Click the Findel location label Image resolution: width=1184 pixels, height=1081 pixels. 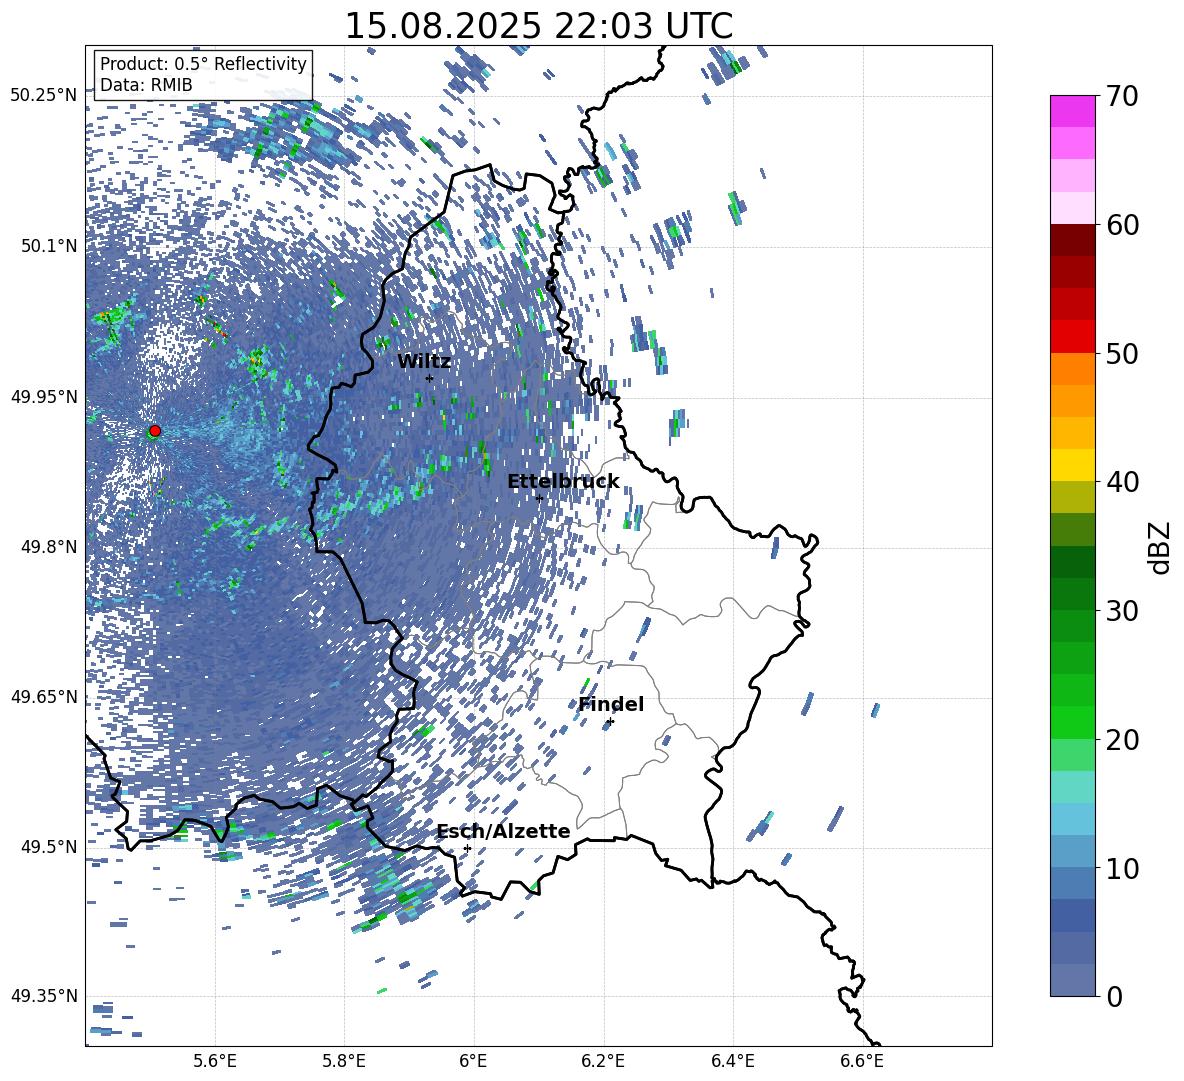click(x=611, y=704)
